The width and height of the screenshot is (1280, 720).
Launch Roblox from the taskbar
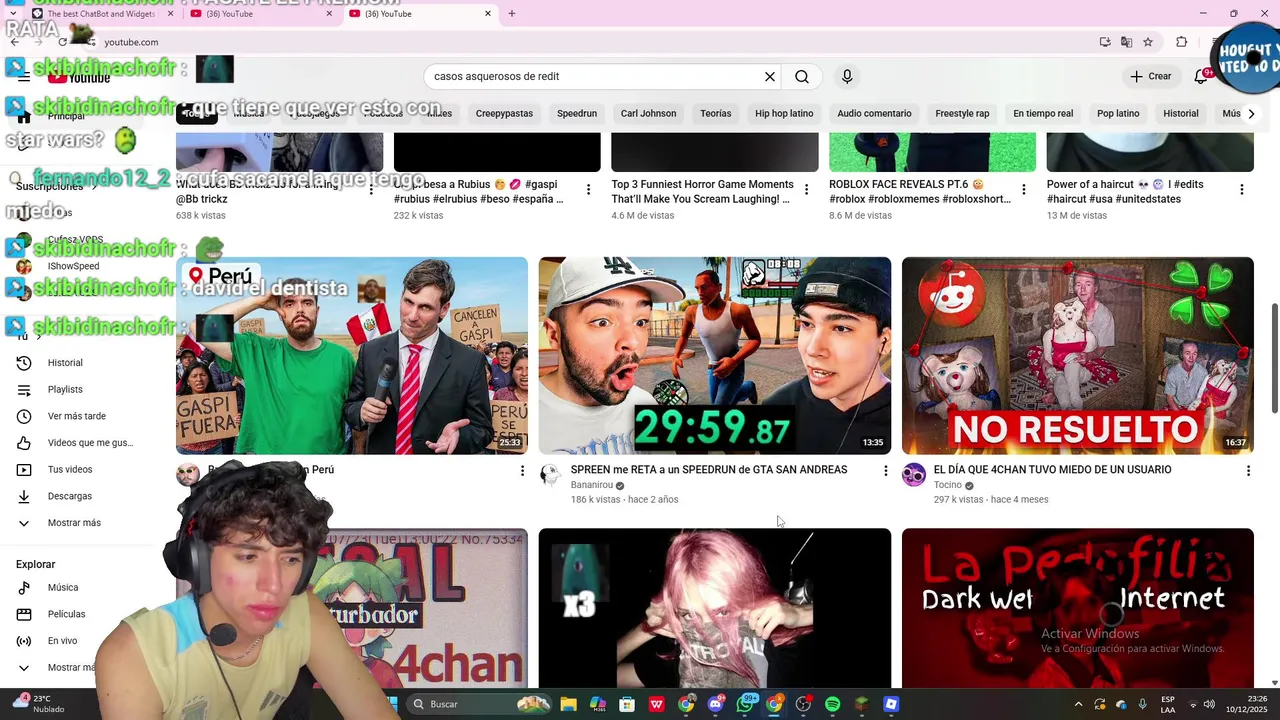[891, 704]
